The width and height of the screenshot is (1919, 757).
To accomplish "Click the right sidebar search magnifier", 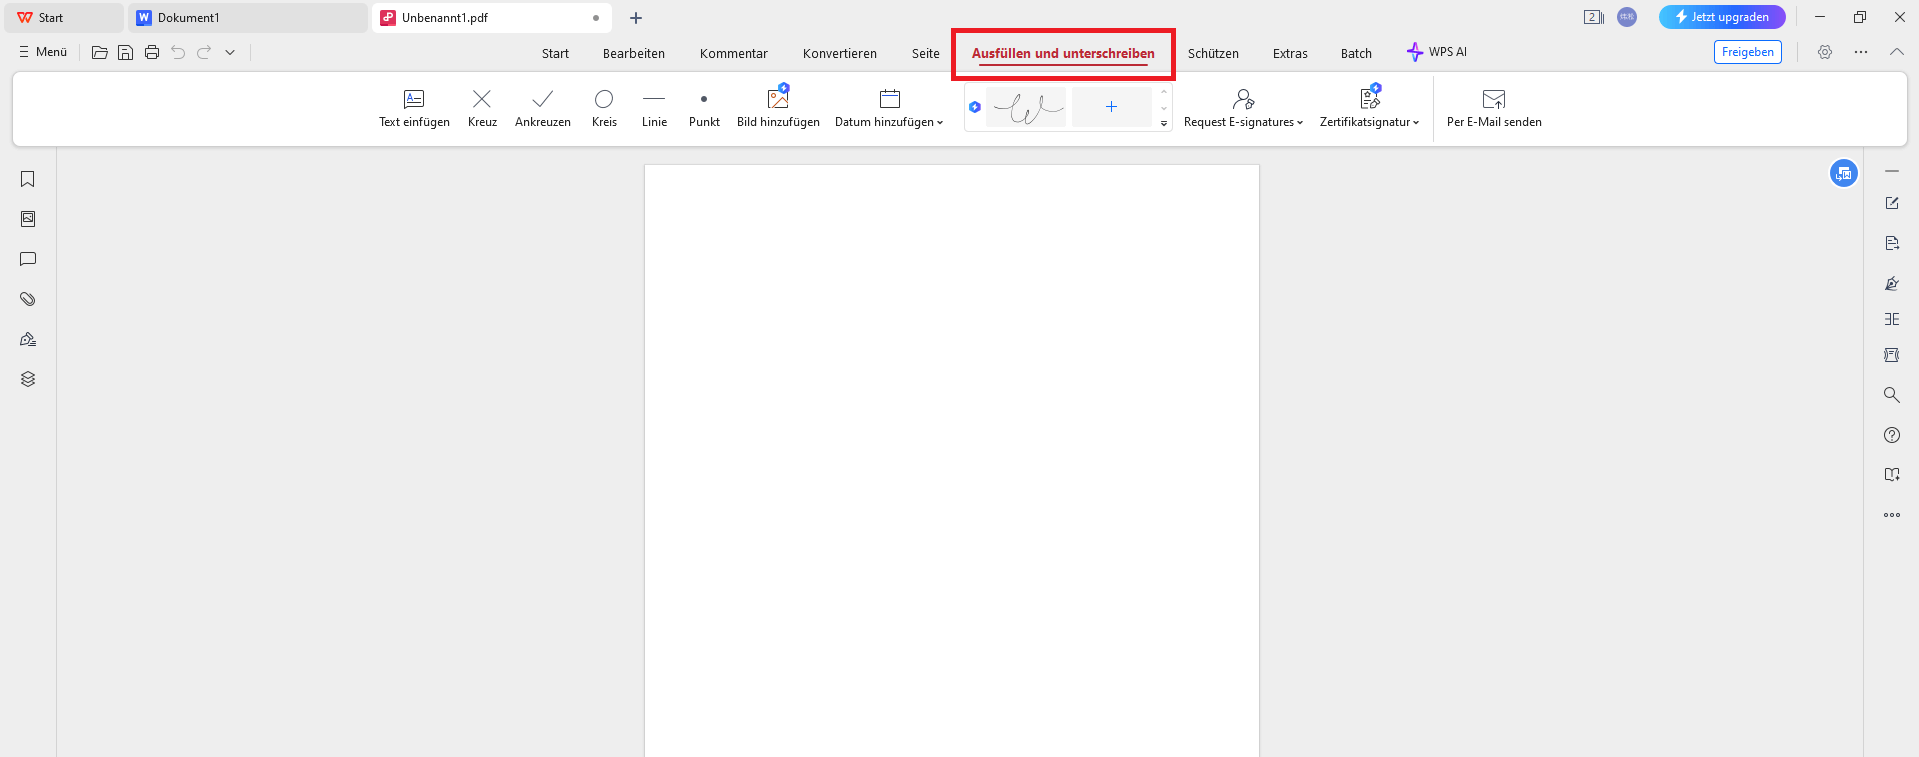I will (1892, 395).
